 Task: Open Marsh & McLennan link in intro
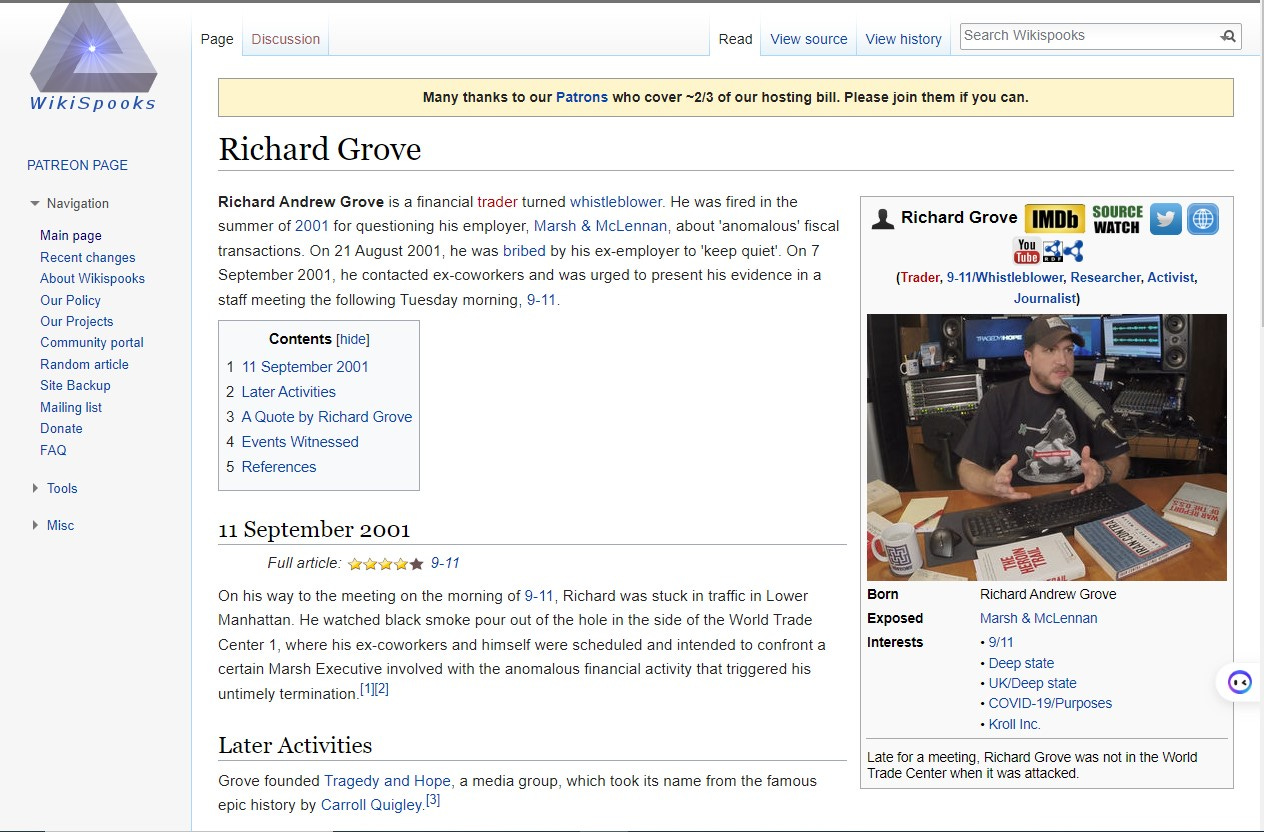click(600, 226)
